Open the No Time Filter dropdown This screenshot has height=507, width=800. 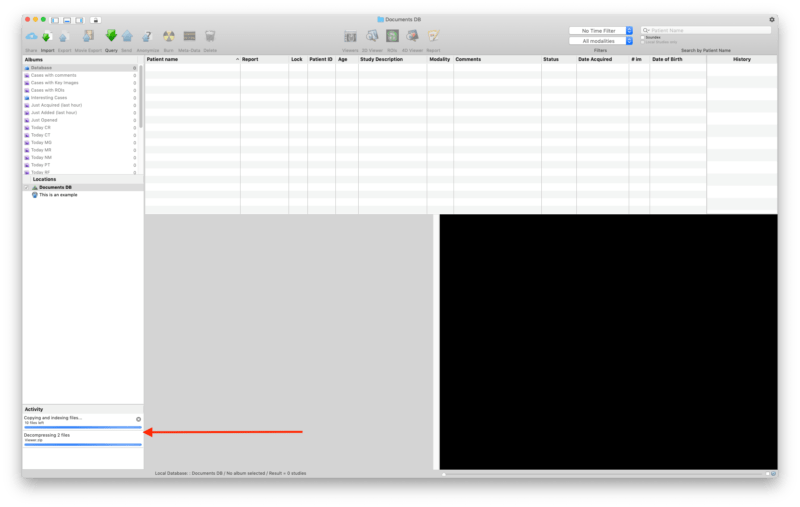pos(601,31)
